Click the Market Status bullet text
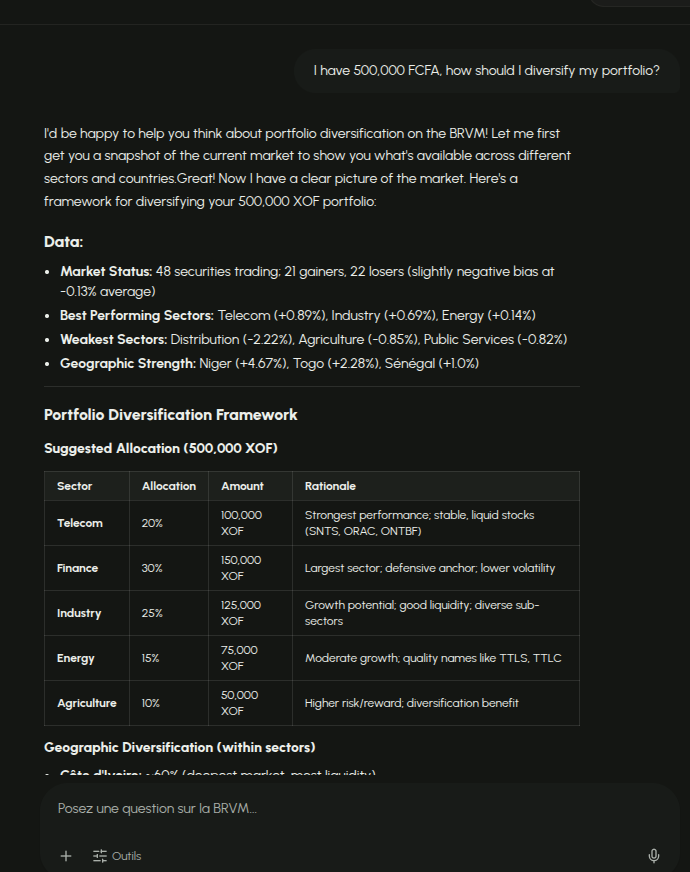 pyautogui.click(x=307, y=281)
